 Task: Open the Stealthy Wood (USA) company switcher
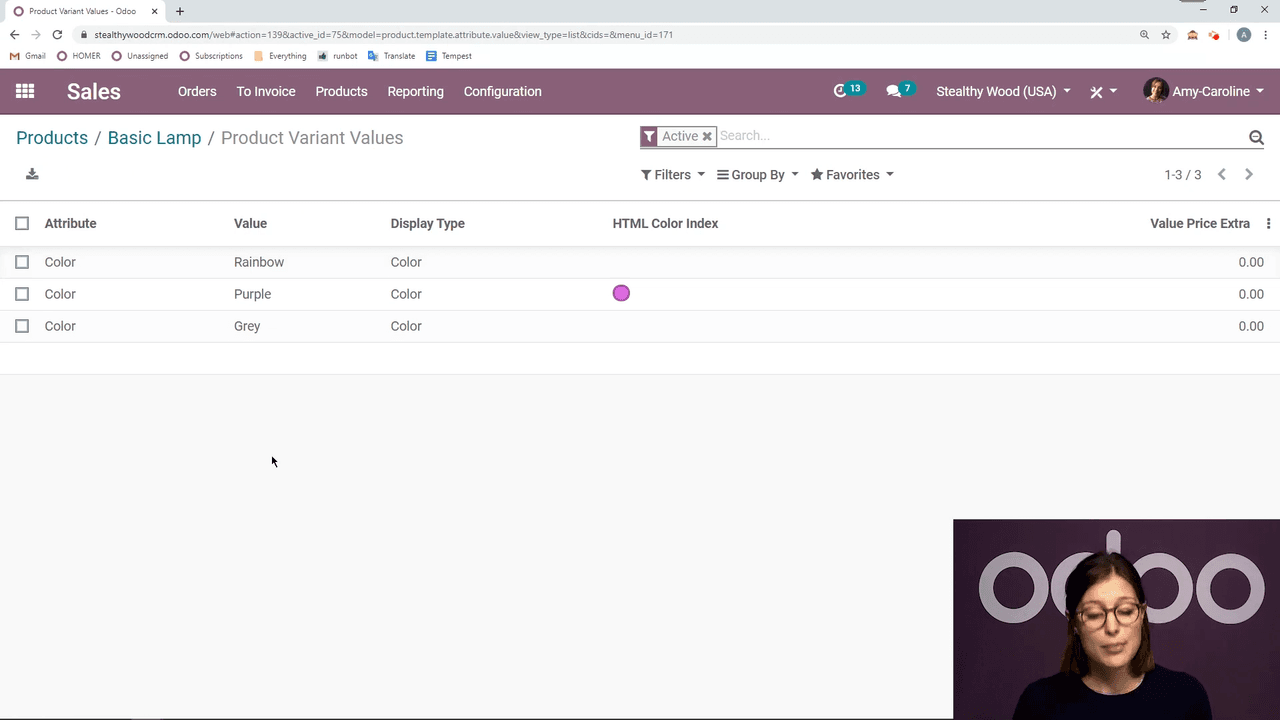click(1002, 91)
